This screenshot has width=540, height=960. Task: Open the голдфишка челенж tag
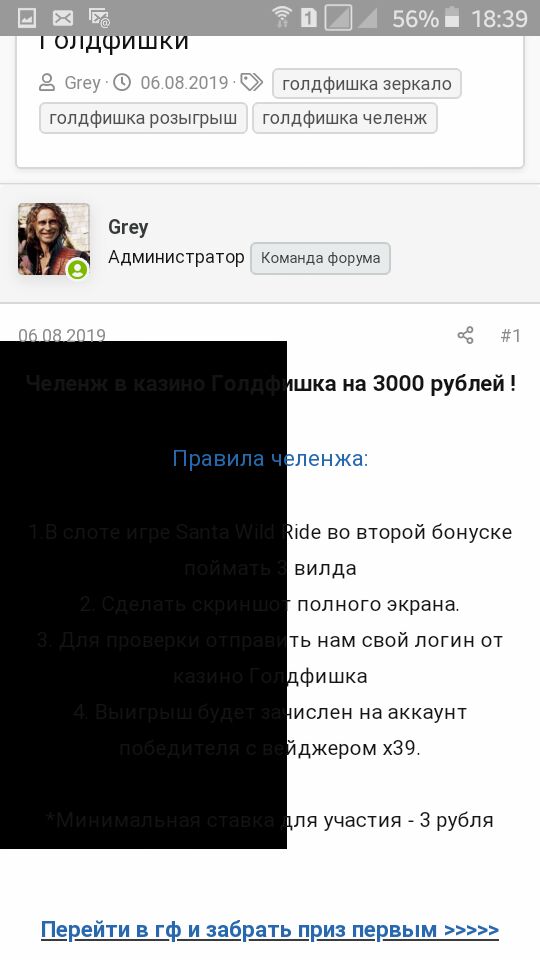(x=345, y=118)
